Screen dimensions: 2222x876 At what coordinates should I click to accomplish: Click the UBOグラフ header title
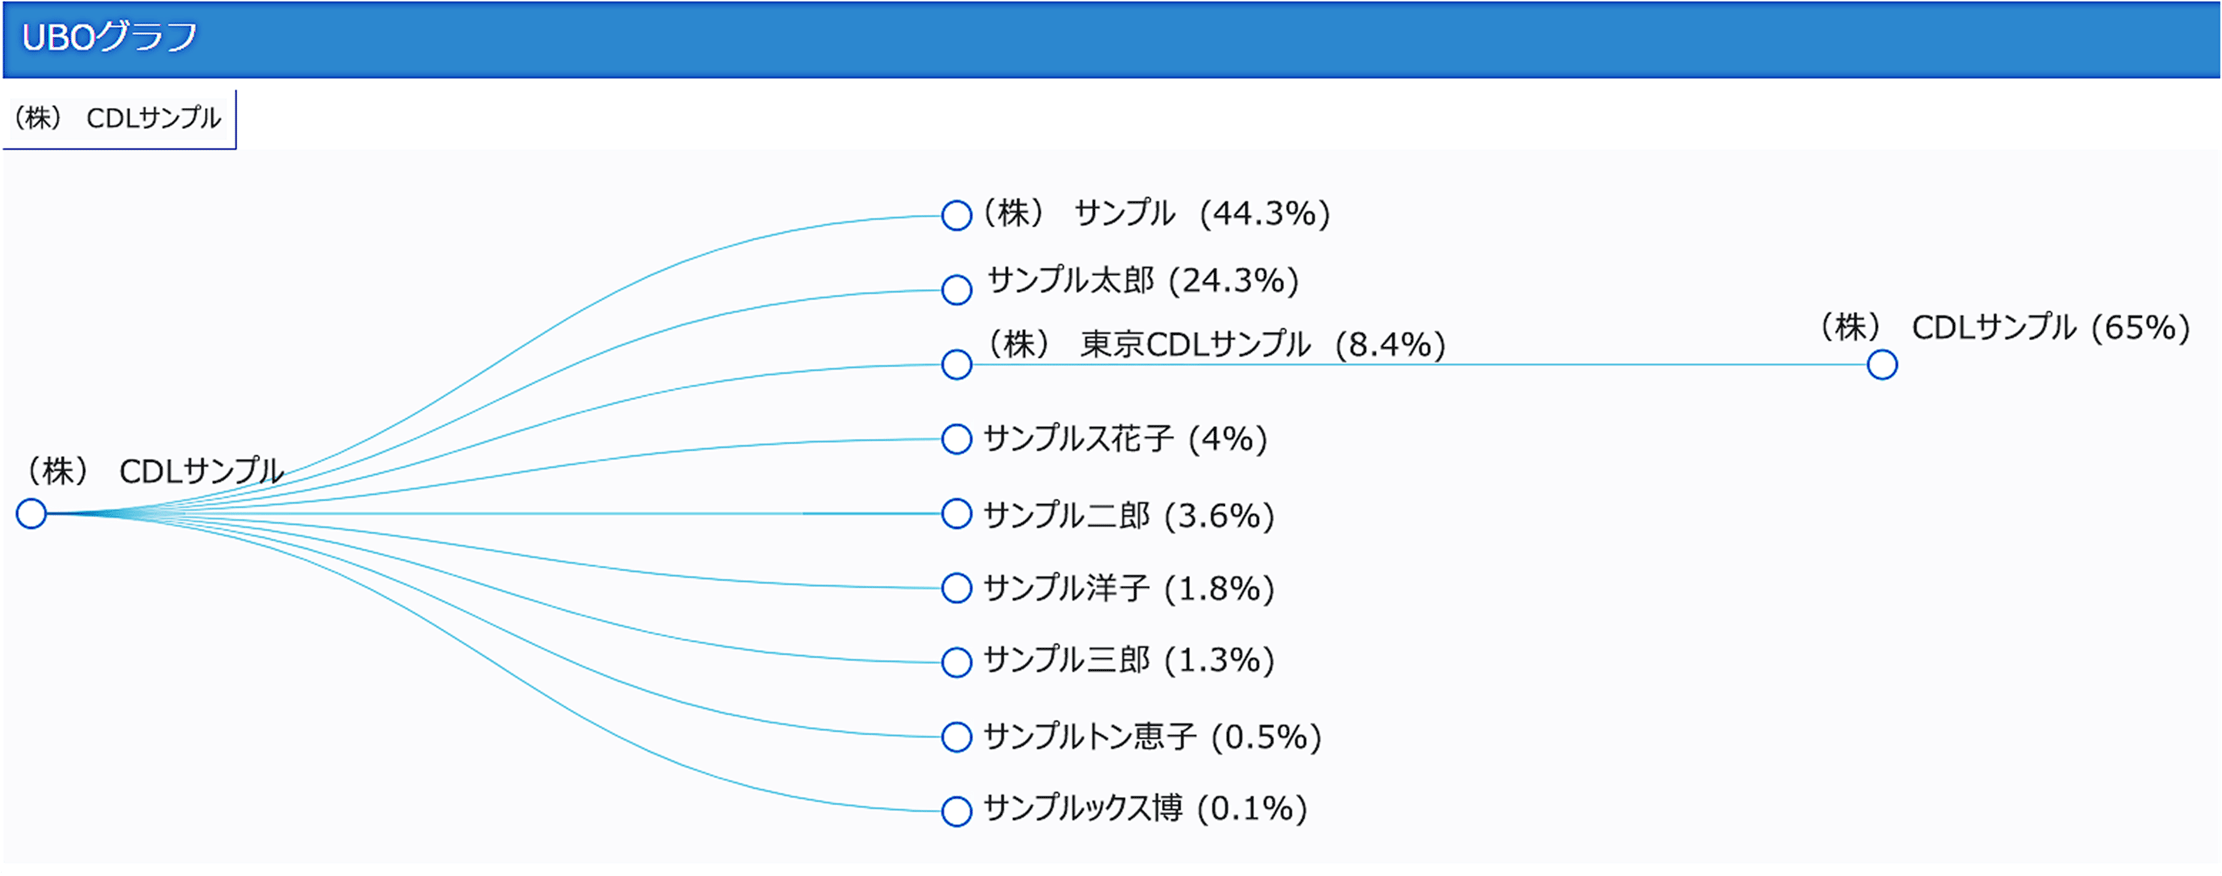[x=110, y=38]
